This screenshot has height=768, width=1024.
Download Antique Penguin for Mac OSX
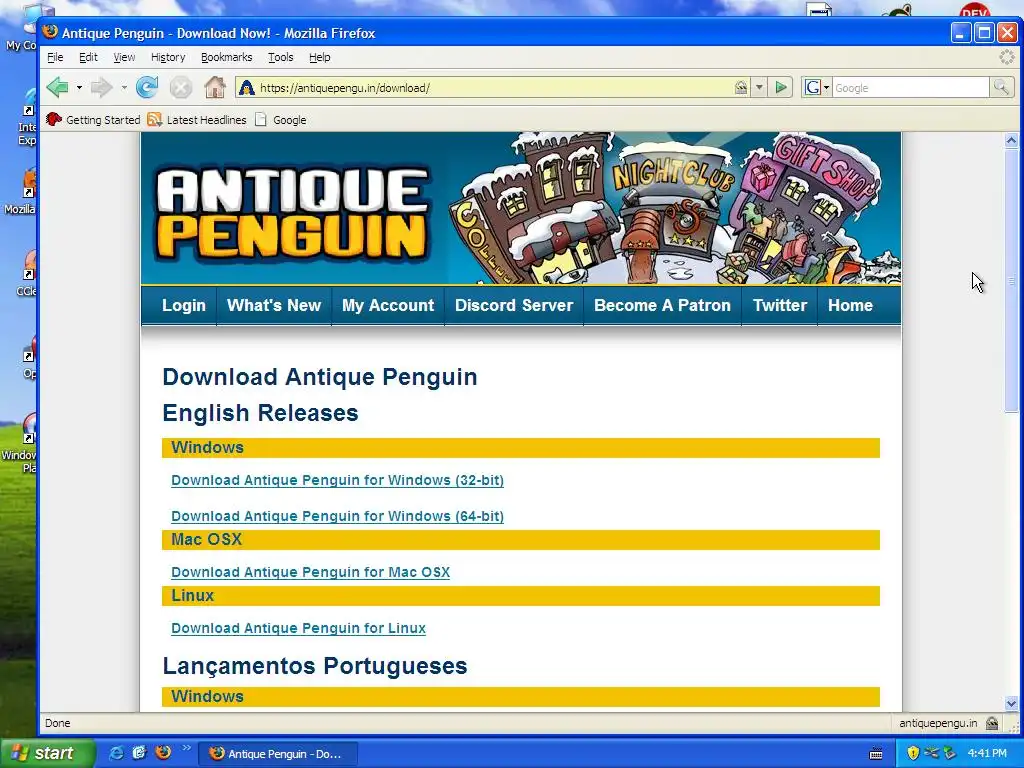pyautogui.click(x=310, y=572)
